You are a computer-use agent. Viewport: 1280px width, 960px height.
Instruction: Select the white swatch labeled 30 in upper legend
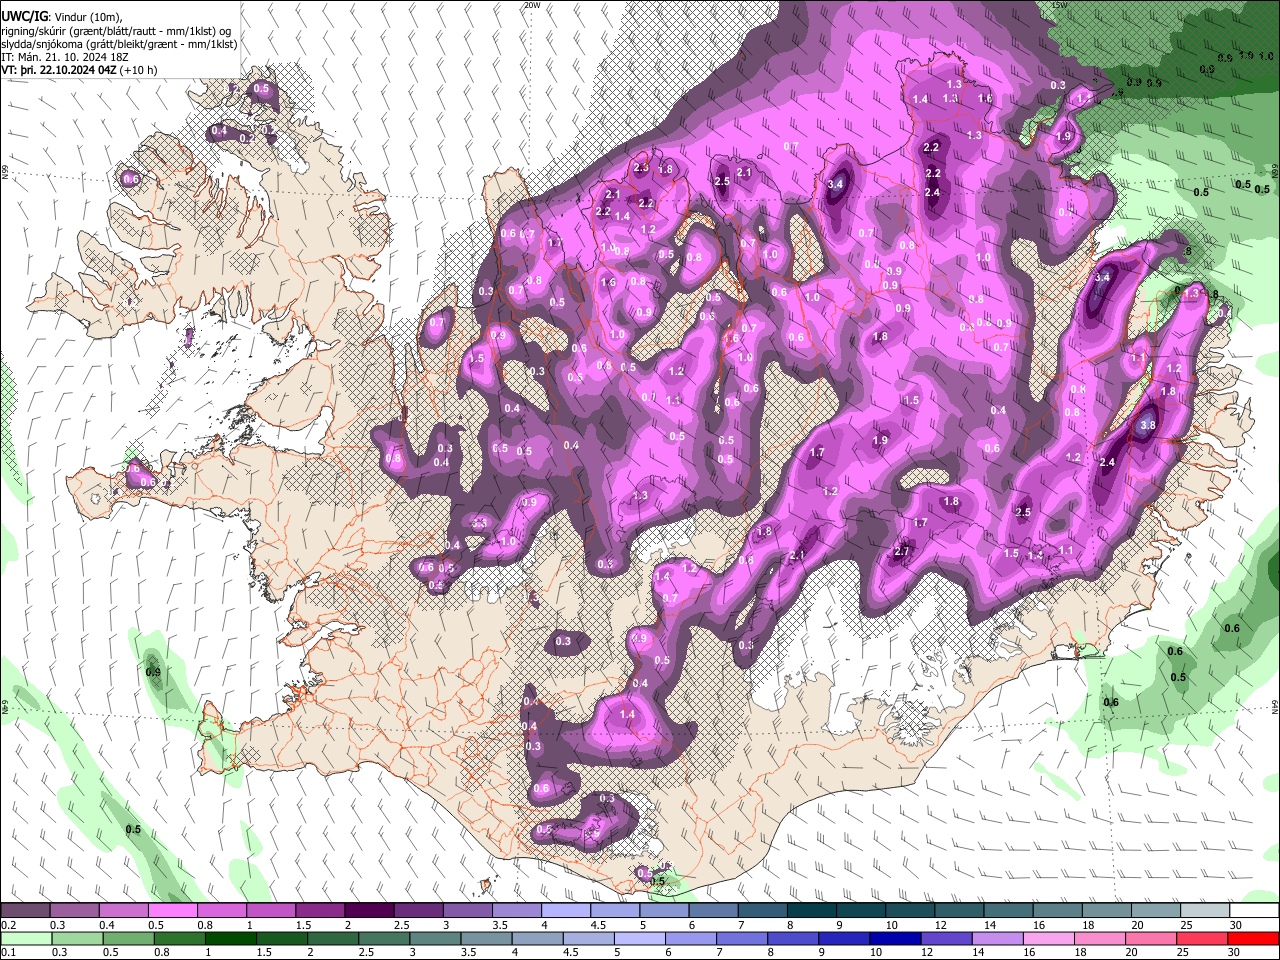[x=1255, y=911]
